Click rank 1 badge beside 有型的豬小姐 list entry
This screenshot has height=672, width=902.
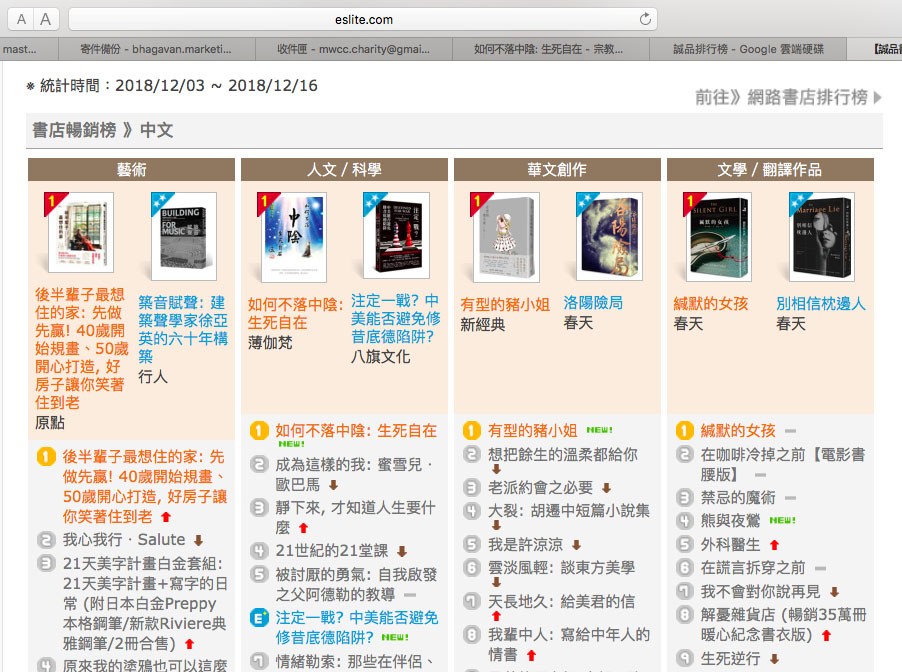tap(471, 430)
